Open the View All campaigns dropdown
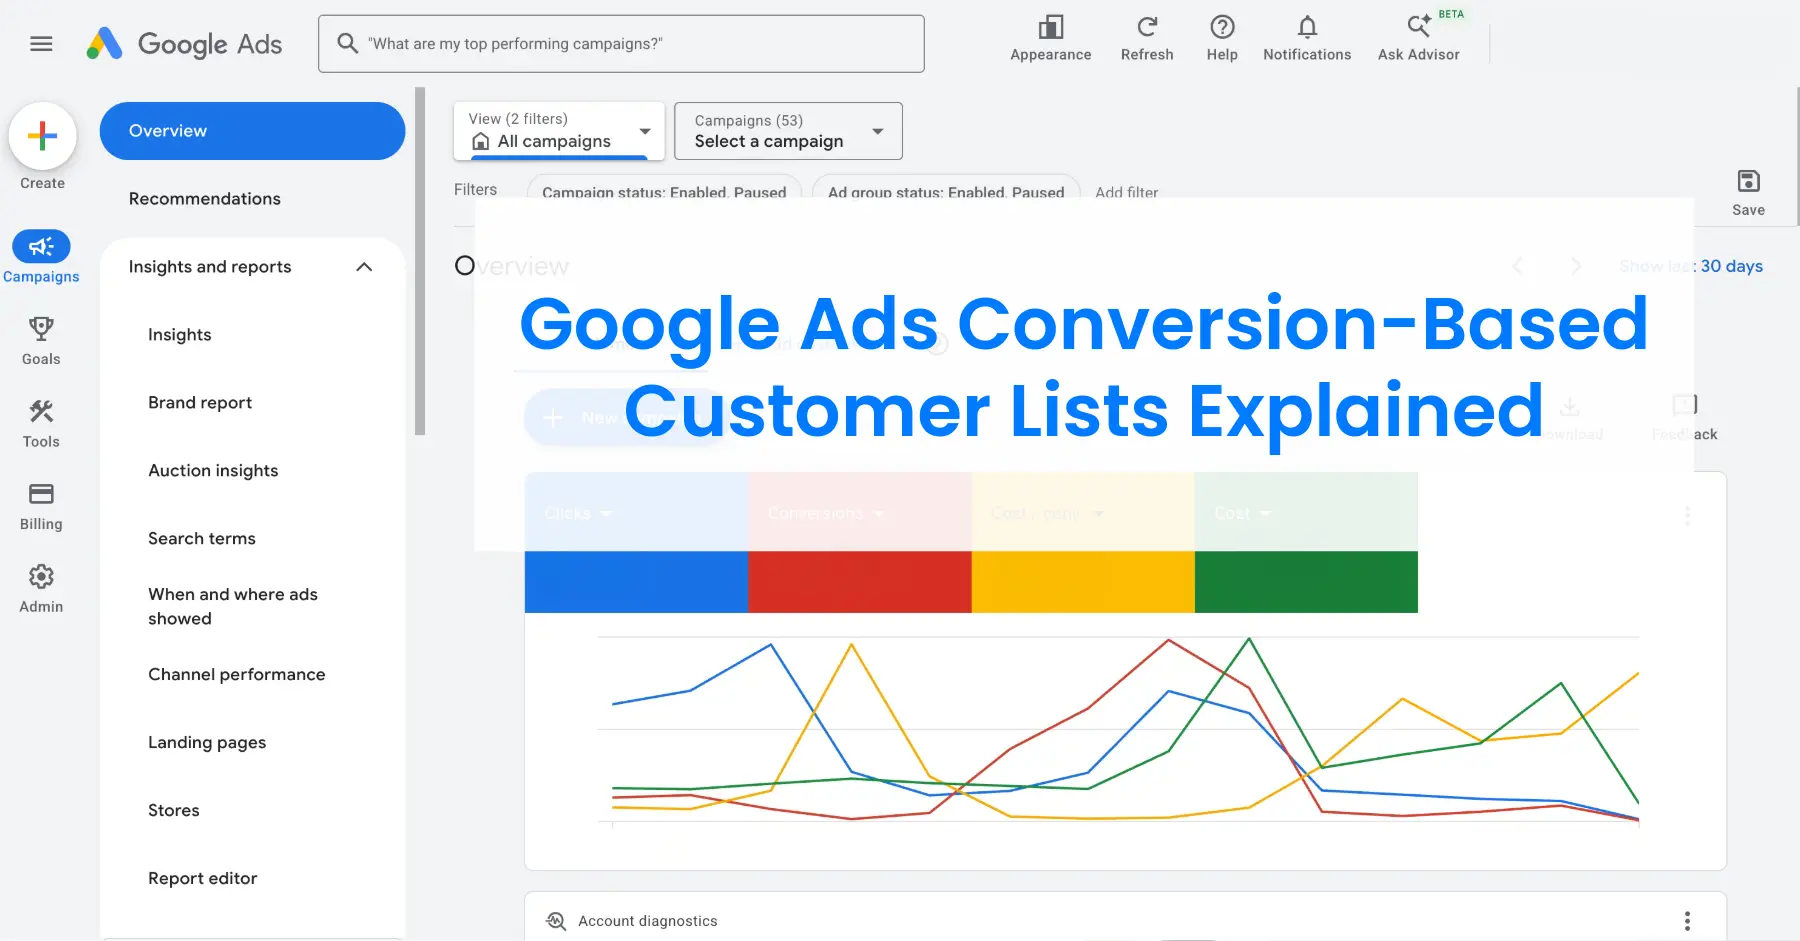The image size is (1800, 941). pyautogui.click(x=559, y=131)
